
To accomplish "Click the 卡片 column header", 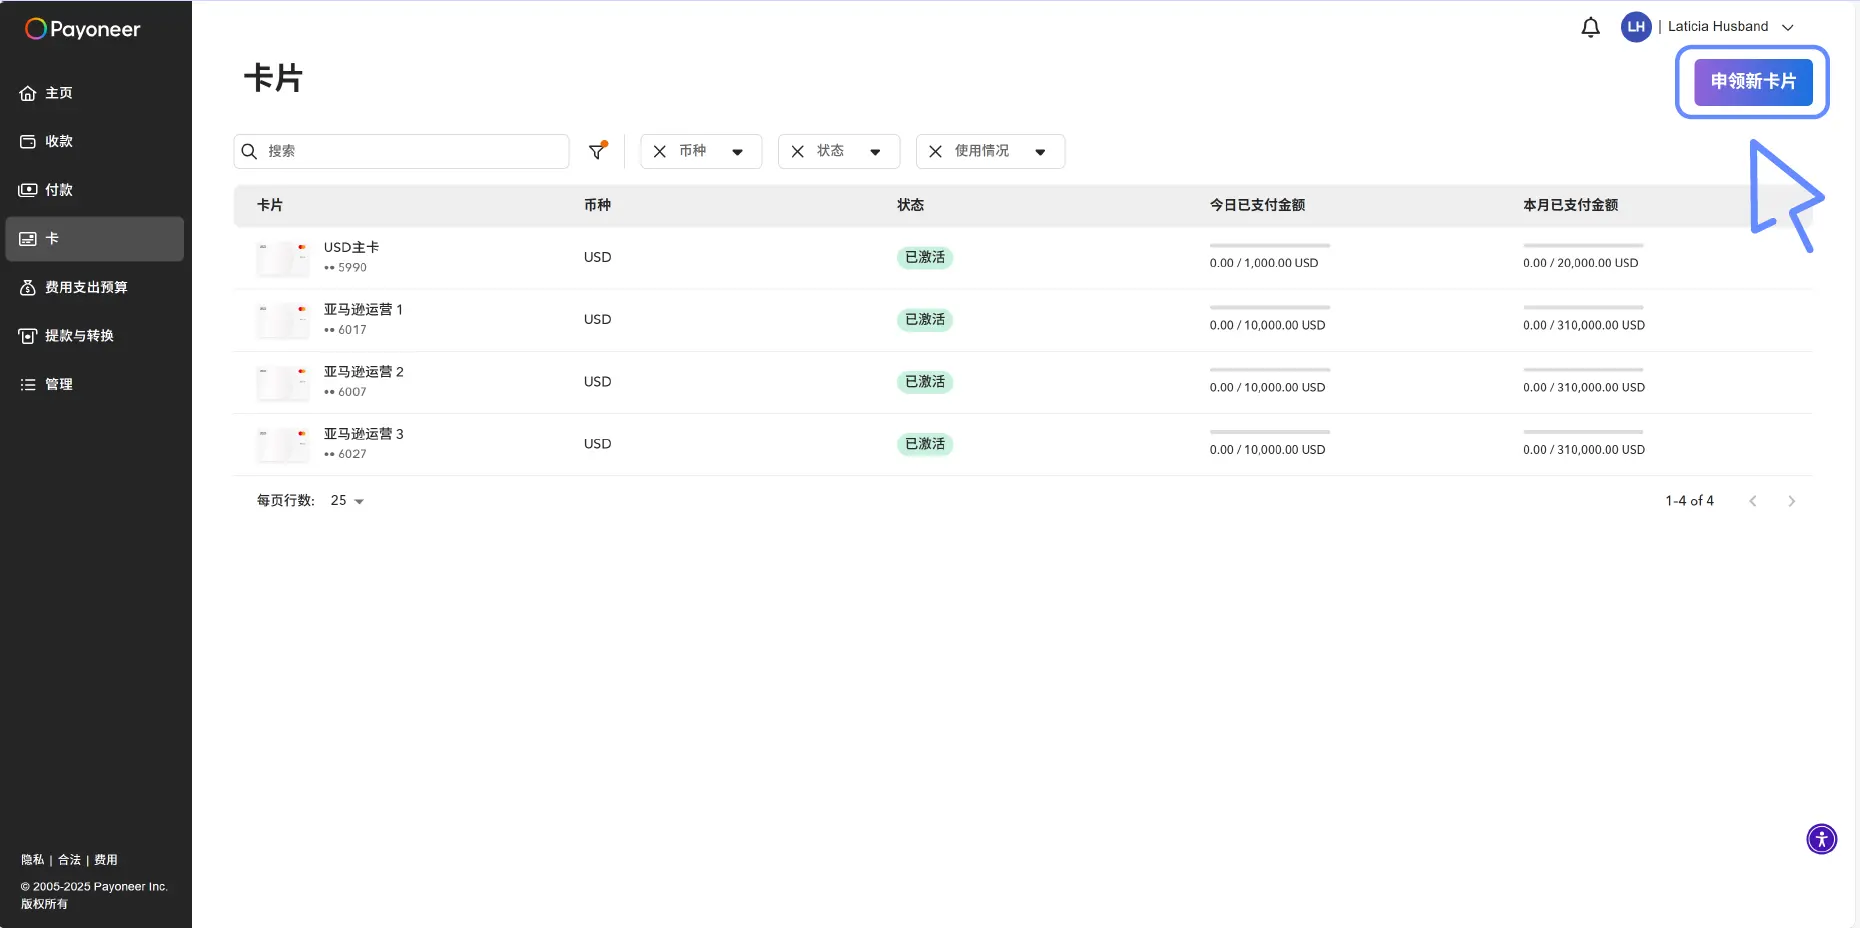I will point(270,205).
